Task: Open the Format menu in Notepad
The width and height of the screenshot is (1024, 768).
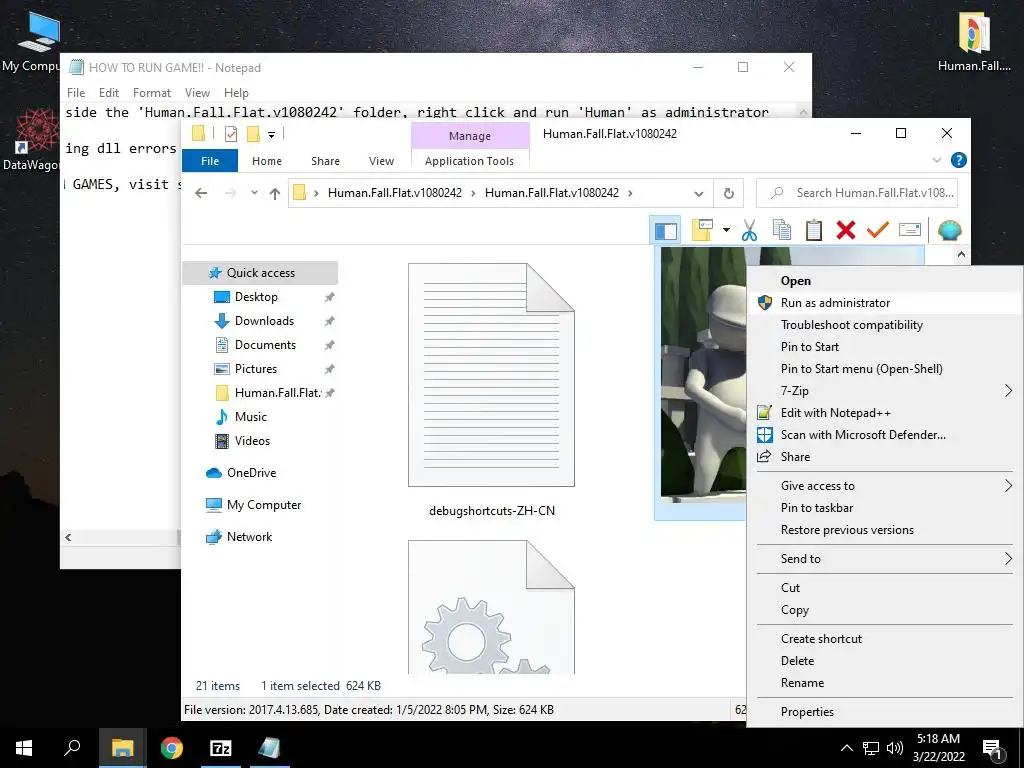Action: (152, 93)
